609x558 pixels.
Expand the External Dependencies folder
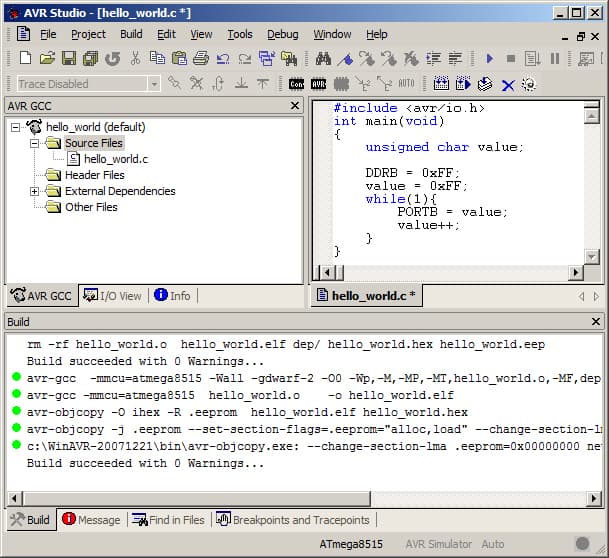pos(35,191)
